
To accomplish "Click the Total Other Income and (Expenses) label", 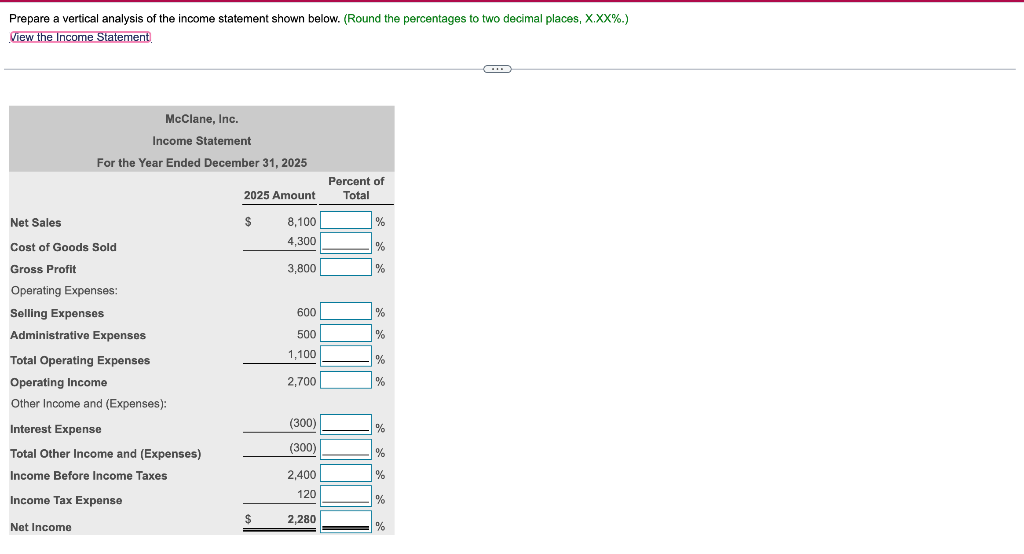I will pyautogui.click(x=106, y=454).
